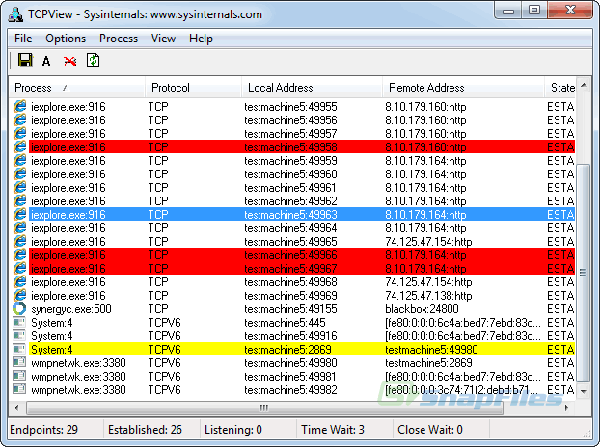Image resolution: width=600 pixels, height=447 pixels.
Task: Click the Close Wait: 0 status entry
Action: coord(430,430)
